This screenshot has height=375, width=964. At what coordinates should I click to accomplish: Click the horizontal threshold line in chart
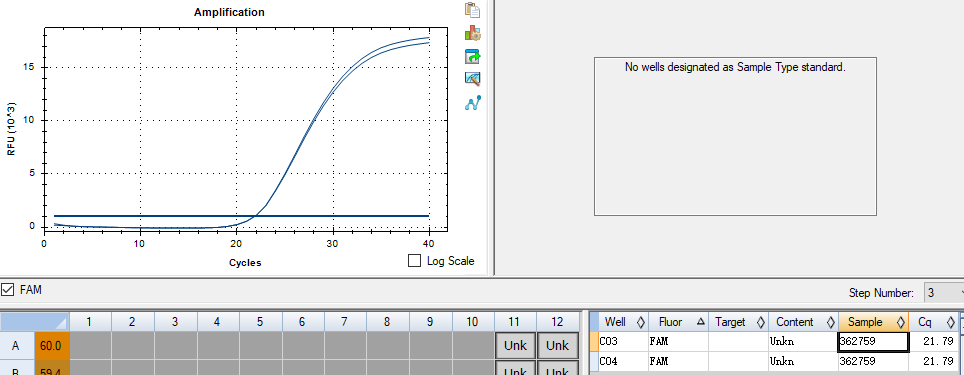click(x=241, y=216)
